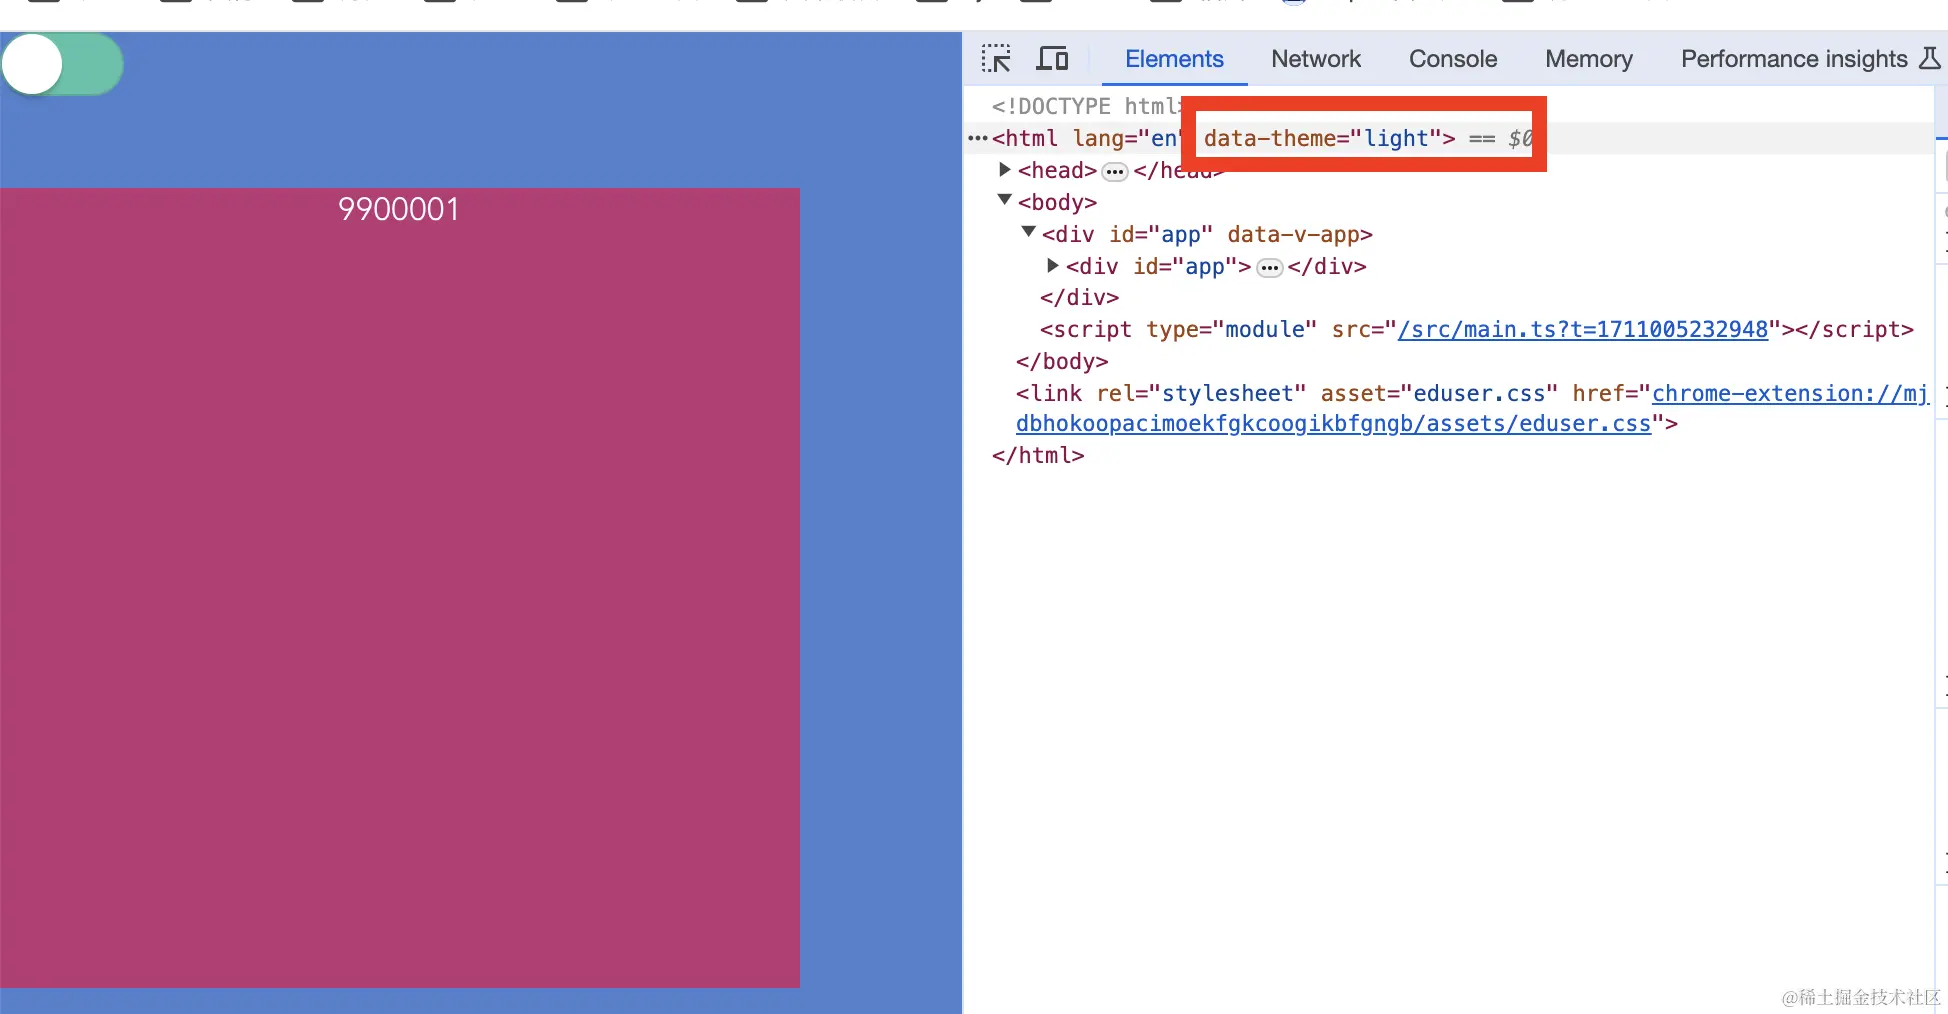The width and height of the screenshot is (1948, 1014).
Task: Click the Performance insights flask icon
Action: [x=1929, y=59]
